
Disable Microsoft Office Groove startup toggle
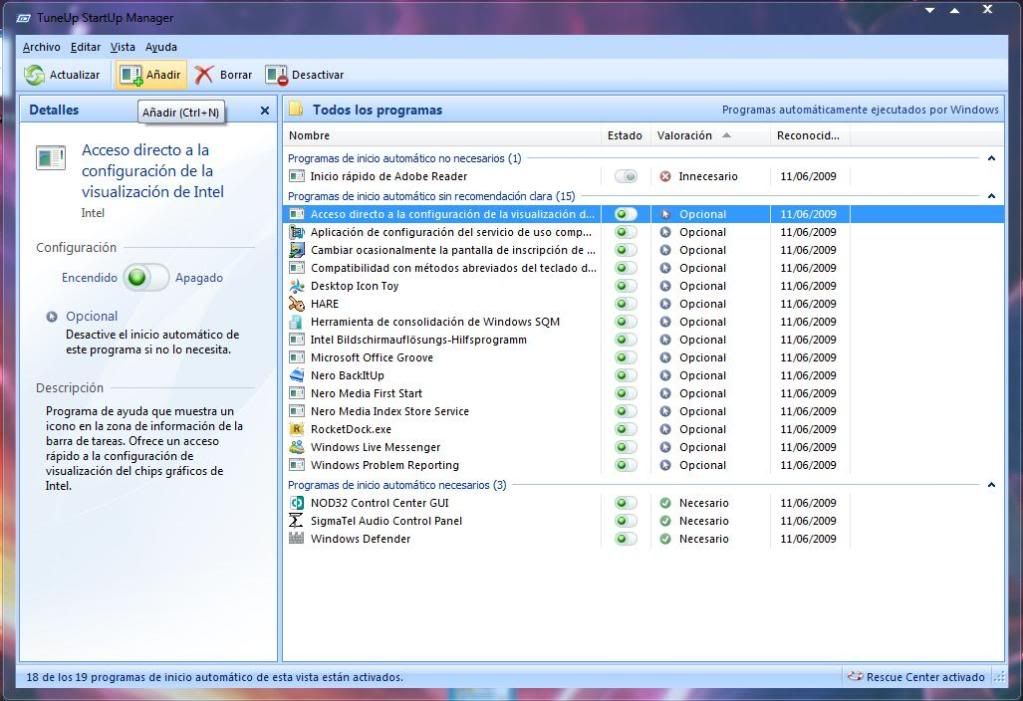coord(626,358)
